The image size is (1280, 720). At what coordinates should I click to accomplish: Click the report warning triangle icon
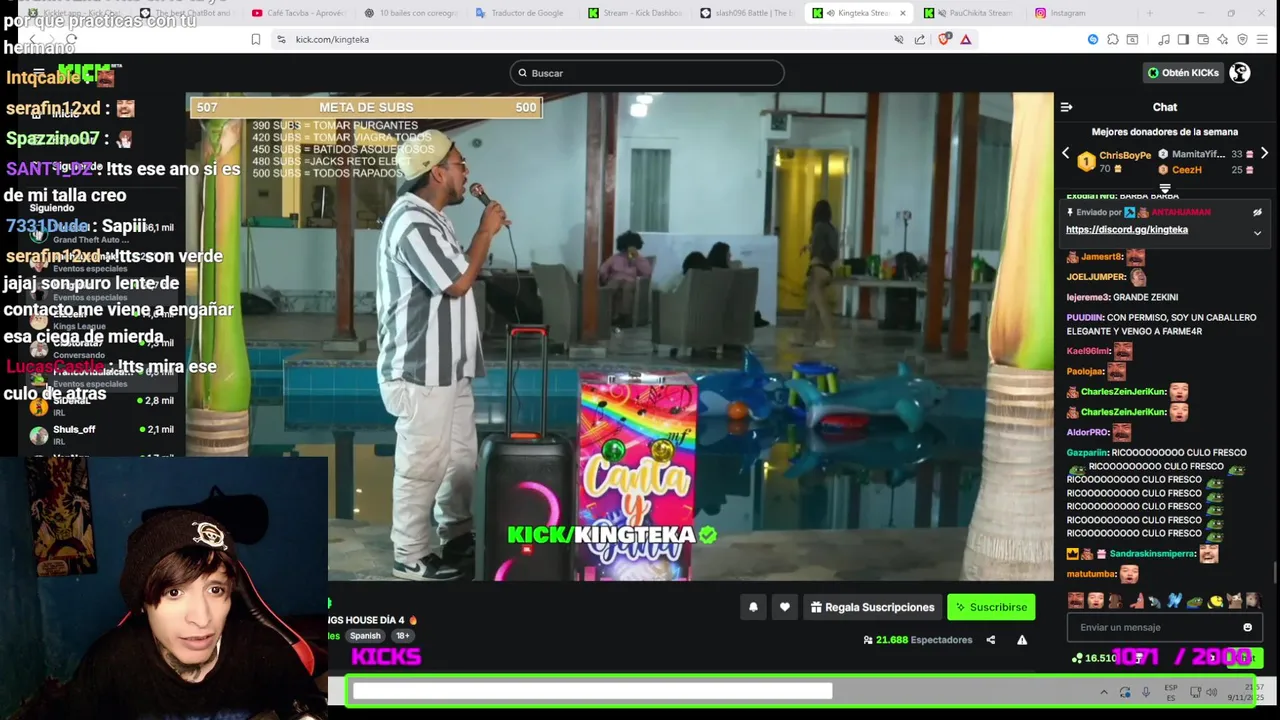(1022, 640)
